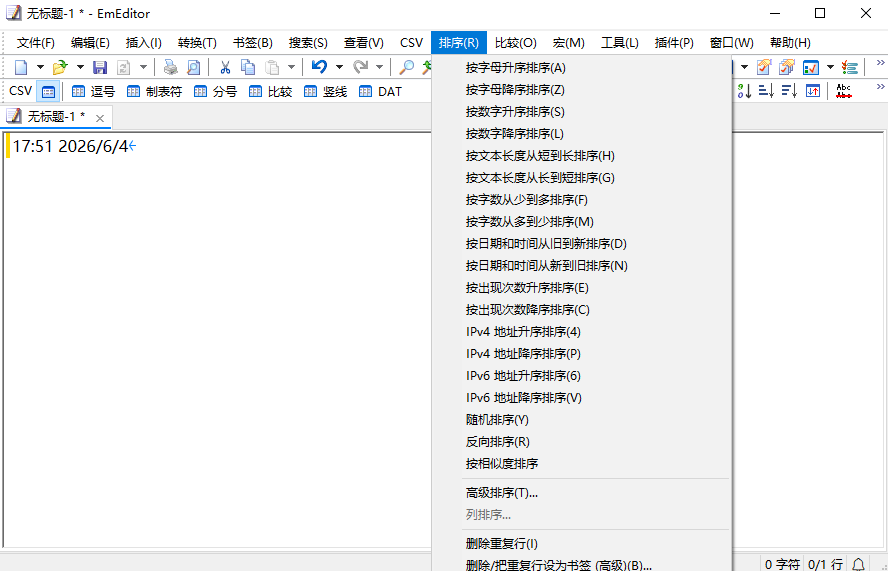Click the advanced sort up-down arrows icon
The width and height of the screenshot is (888, 571).
coord(813,91)
